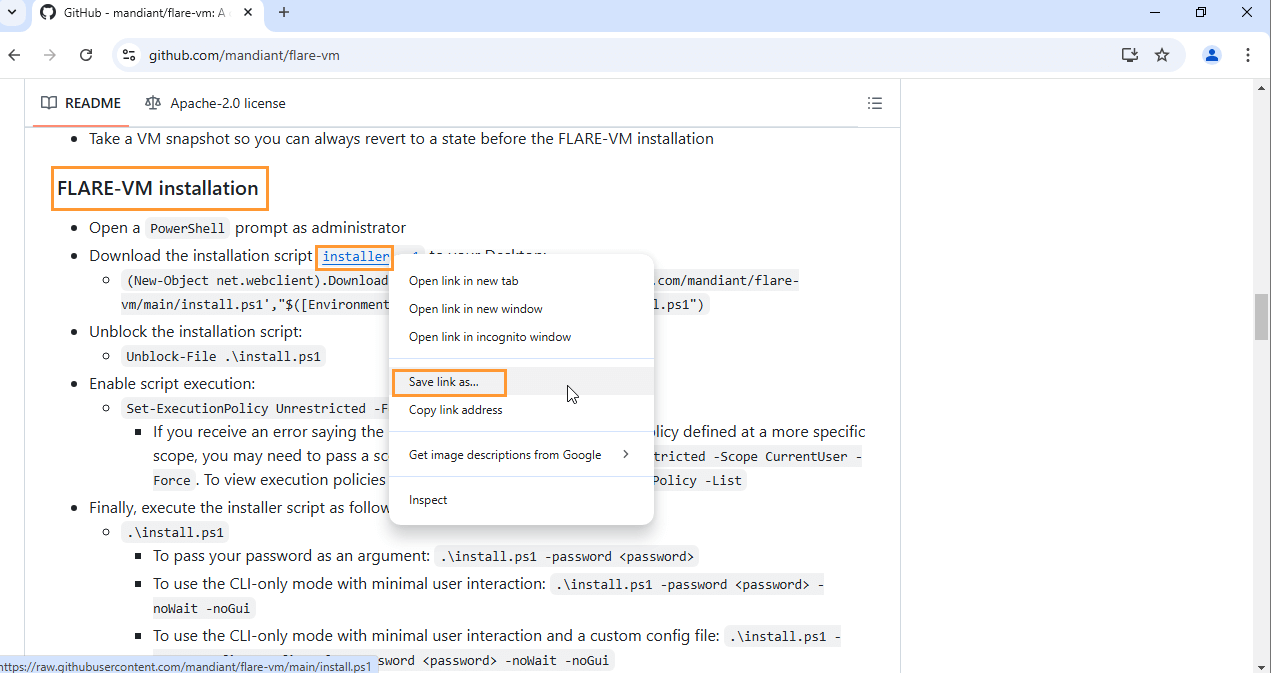The image size is (1271, 673).
Task: Click the scrollbar down arrow
Action: click(x=1262, y=665)
